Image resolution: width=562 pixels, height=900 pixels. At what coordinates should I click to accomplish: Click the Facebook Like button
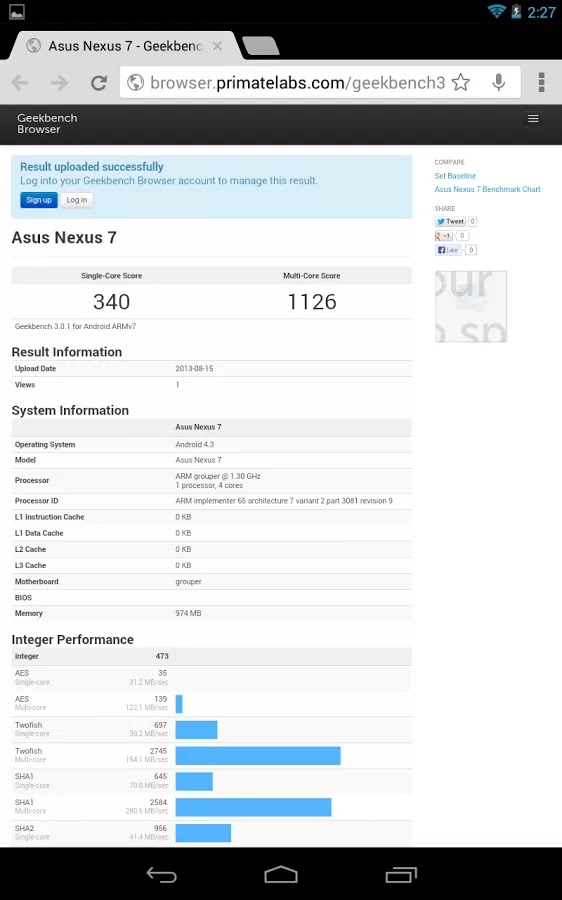(x=448, y=250)
